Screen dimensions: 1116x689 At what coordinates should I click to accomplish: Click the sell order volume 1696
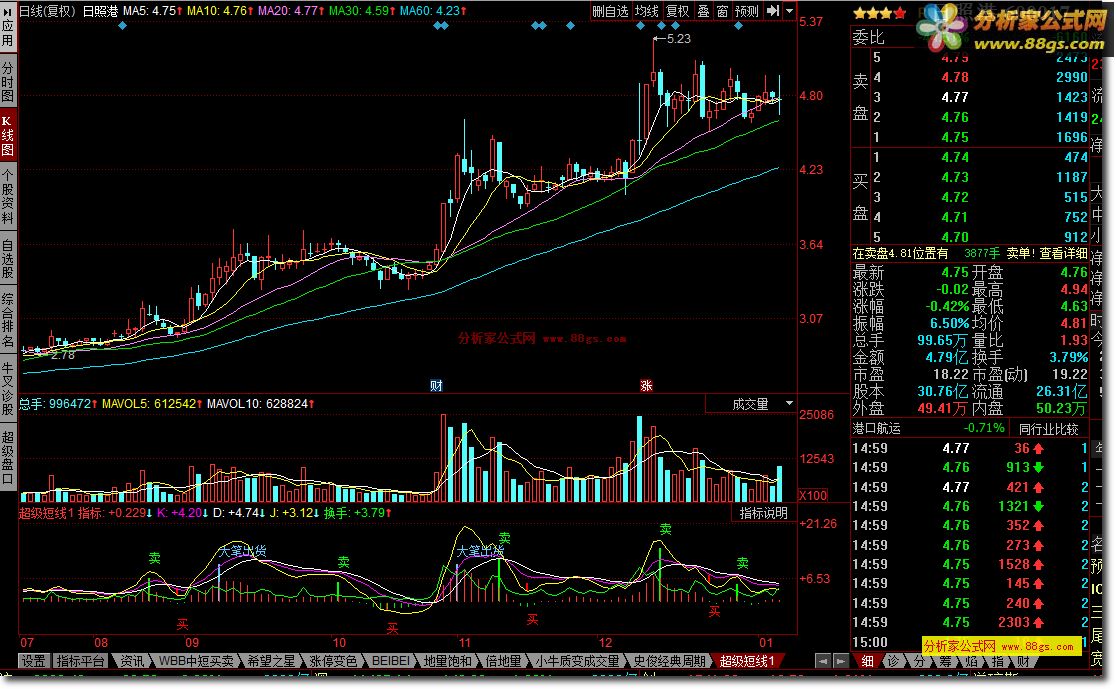coord(1071,137)
